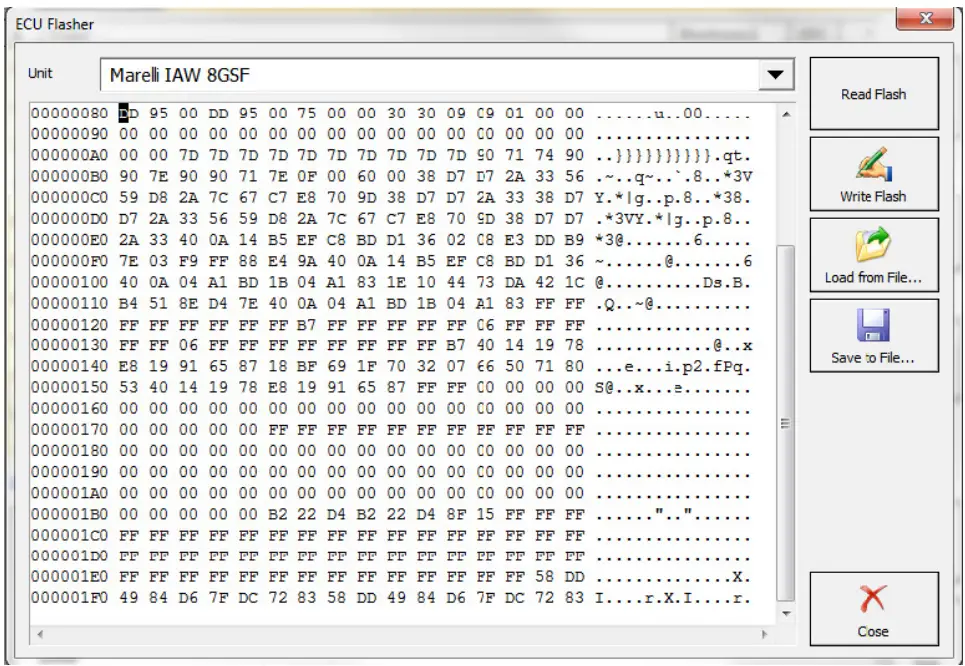Click address 000001A0 in hex view
This screenshot has width=965, height=666.
pyautogui.click(x=70, y=493)
